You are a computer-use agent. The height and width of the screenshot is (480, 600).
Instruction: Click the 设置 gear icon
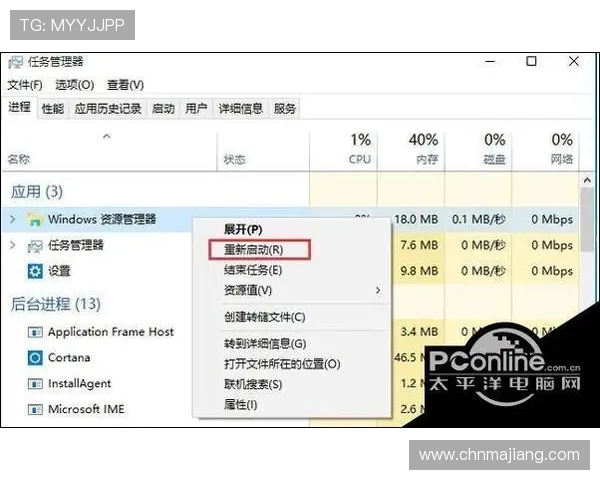35,271
